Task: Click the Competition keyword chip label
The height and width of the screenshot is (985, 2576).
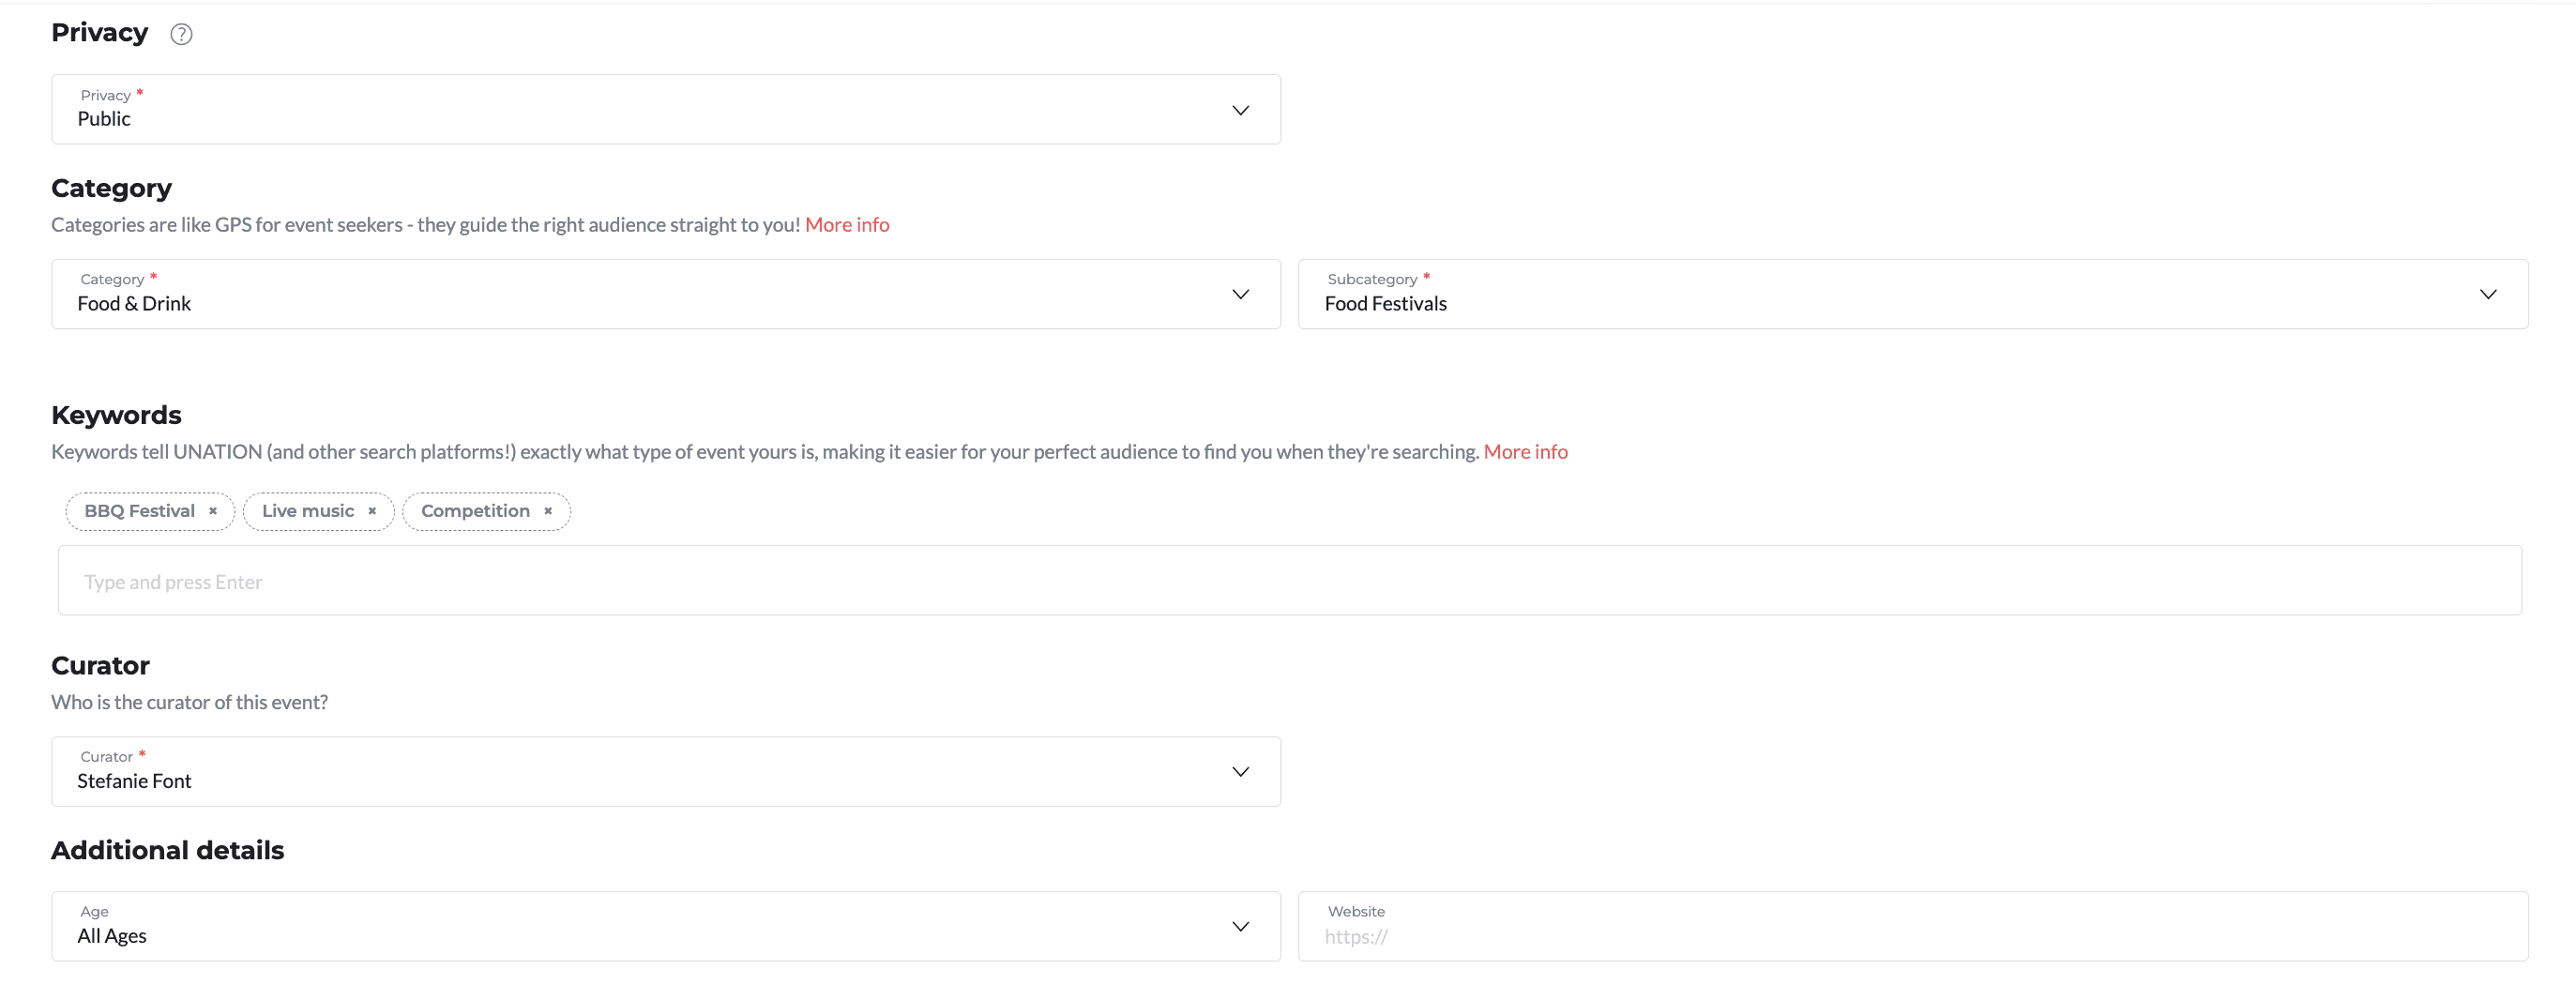Action: pos(475,511)
